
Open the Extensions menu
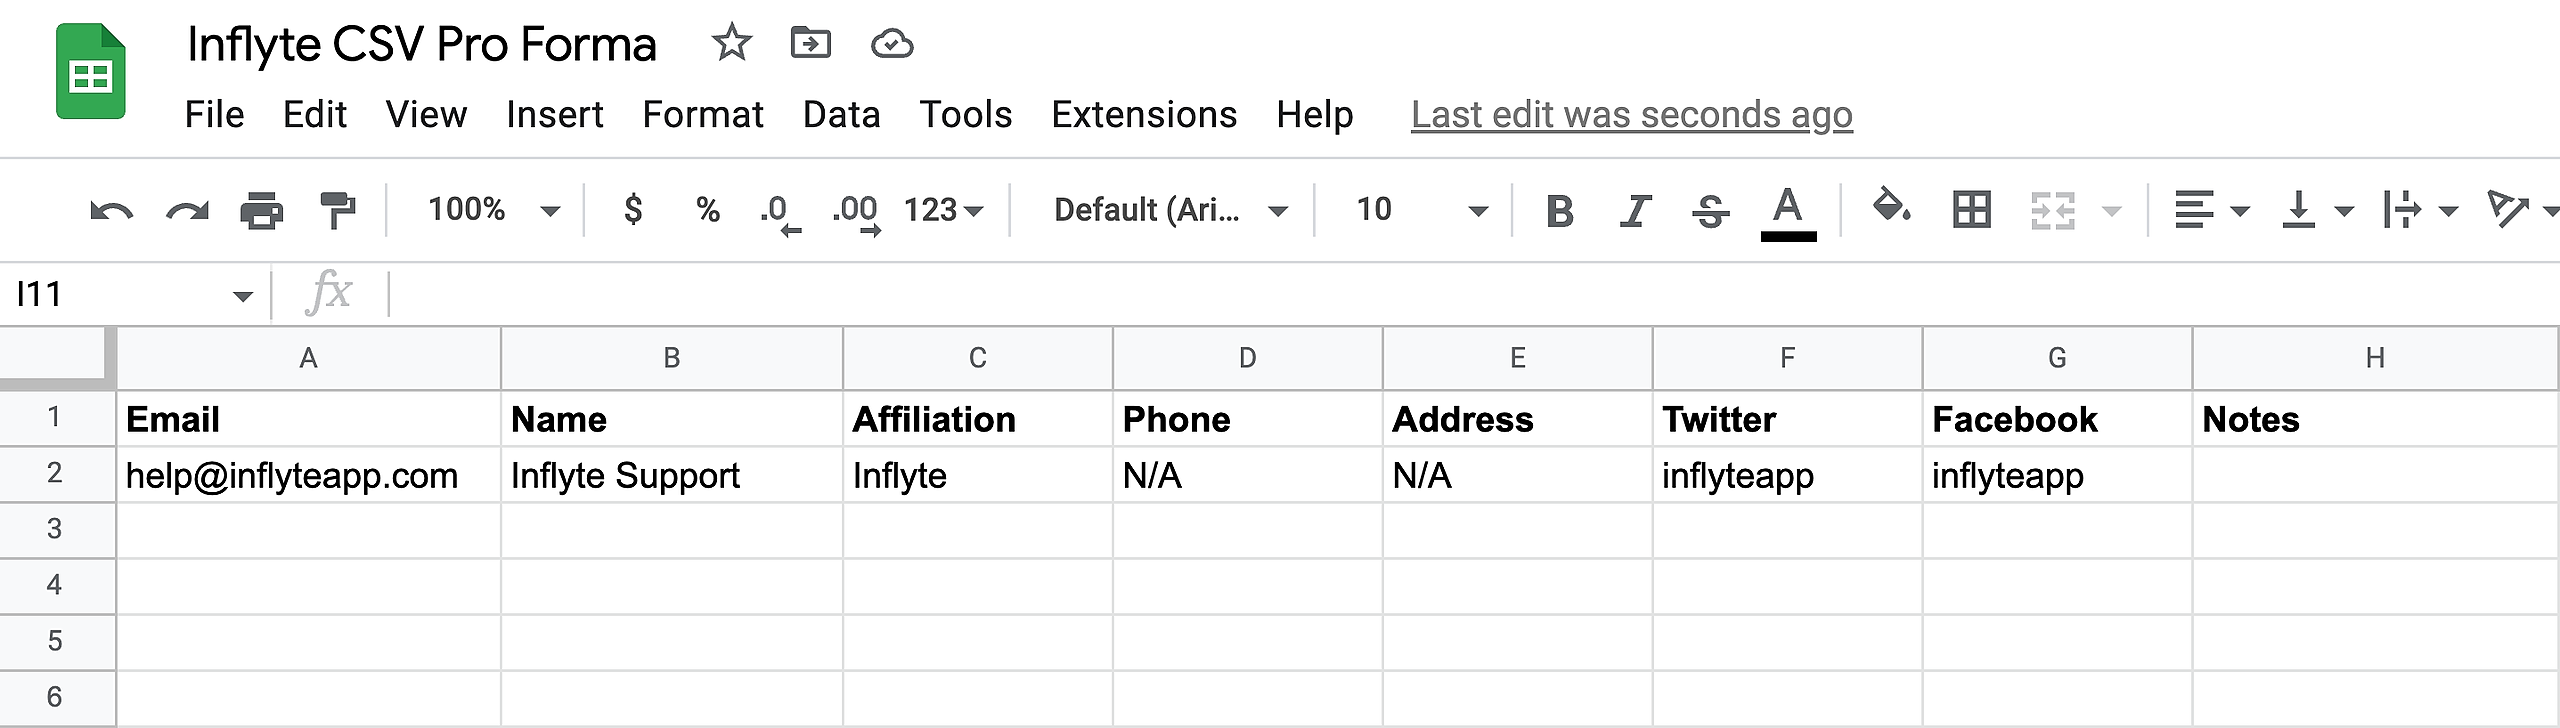[x=1144, y=114]
